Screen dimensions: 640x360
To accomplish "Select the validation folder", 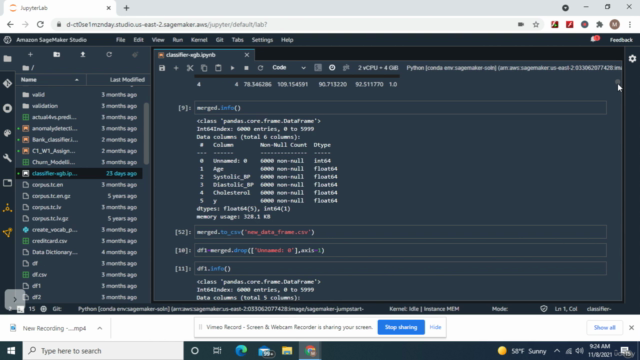I will tap(80, 106).
